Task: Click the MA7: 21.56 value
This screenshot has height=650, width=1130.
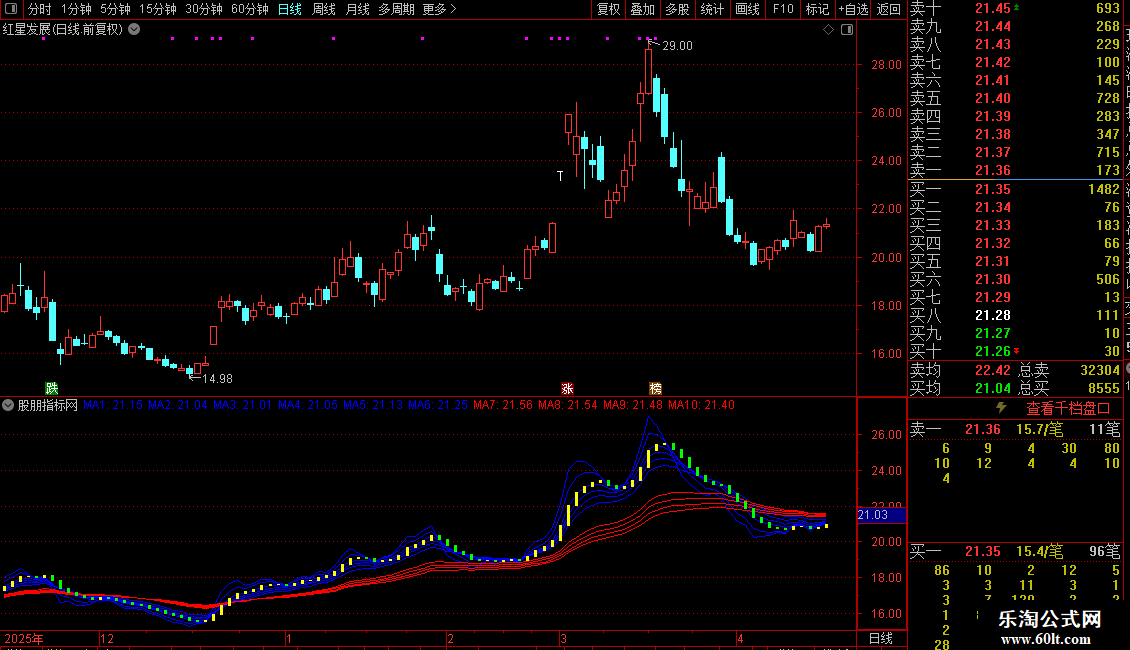Action: coord(503,405)
